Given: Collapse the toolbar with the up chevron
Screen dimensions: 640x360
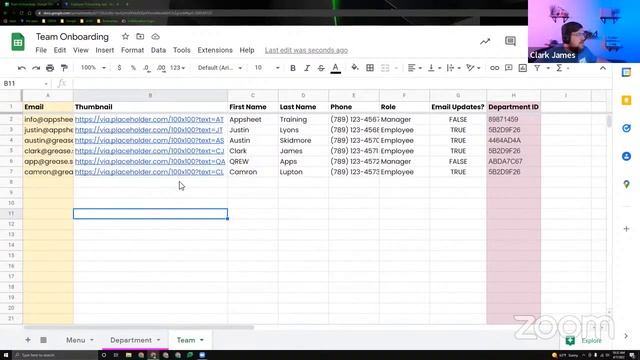Looking at the screenshot, I should (x=603, y=68).
